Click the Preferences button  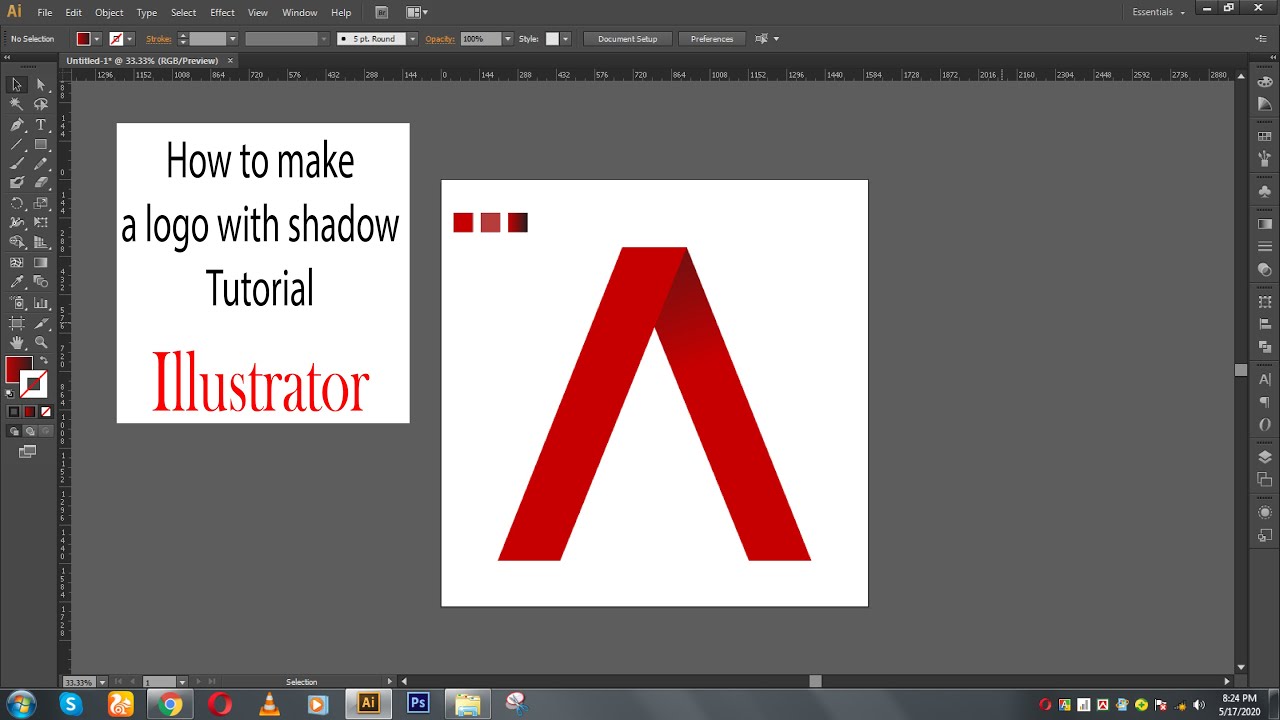[712, 39]
